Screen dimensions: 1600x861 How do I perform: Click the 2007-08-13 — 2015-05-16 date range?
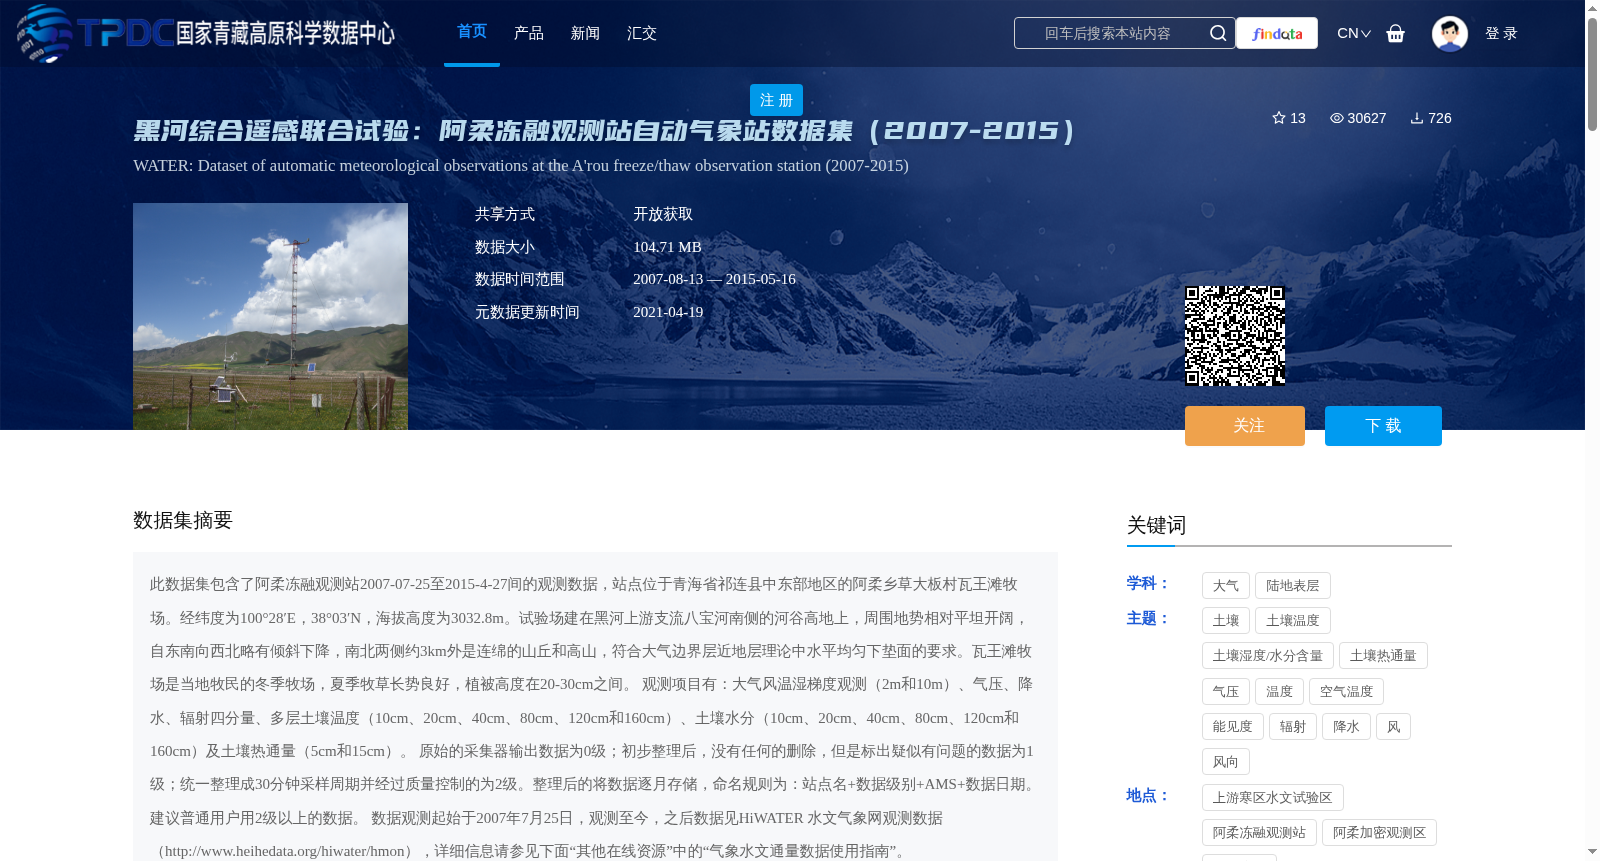(x=714, y=279)
